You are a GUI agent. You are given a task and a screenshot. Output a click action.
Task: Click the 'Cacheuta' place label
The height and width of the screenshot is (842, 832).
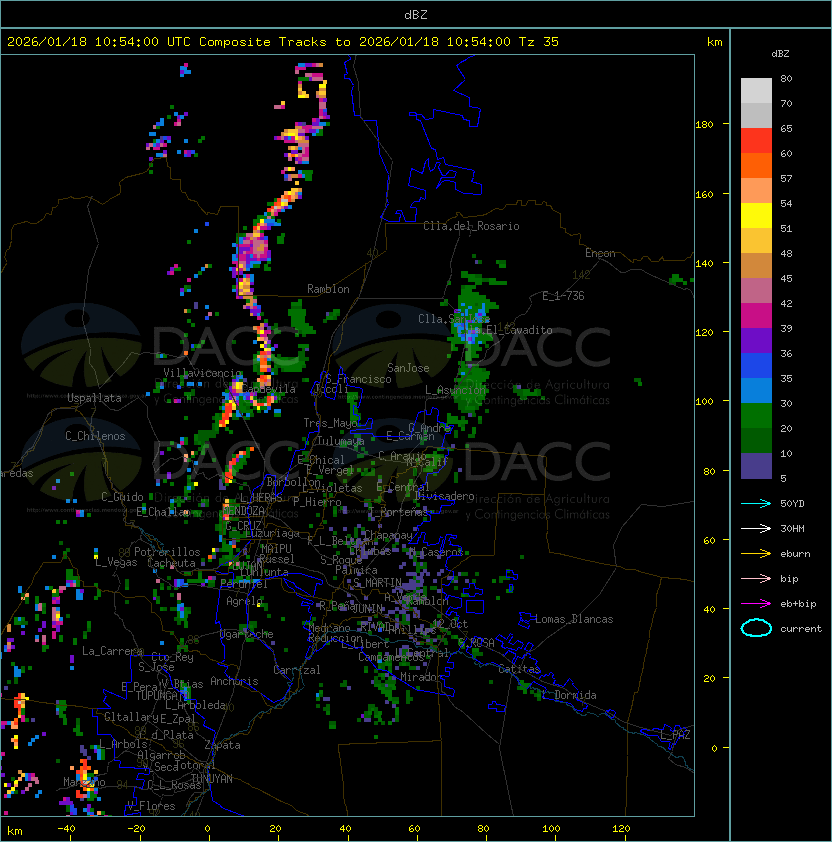click(x=171, y=563)
